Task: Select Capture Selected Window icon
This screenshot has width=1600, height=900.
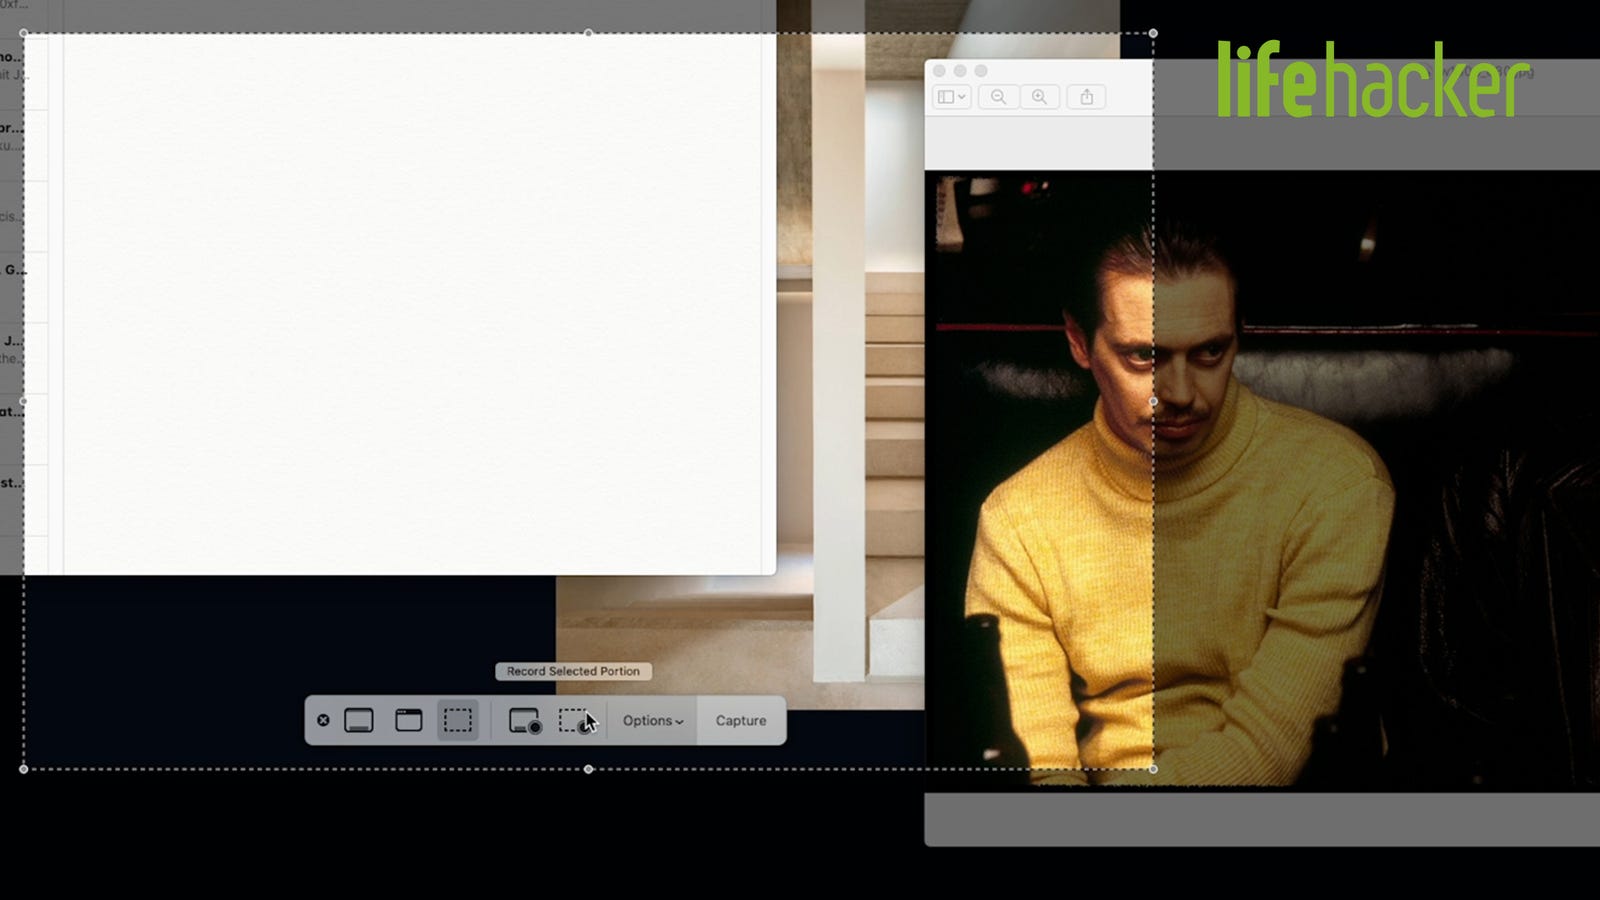Action: pos(409,720)
